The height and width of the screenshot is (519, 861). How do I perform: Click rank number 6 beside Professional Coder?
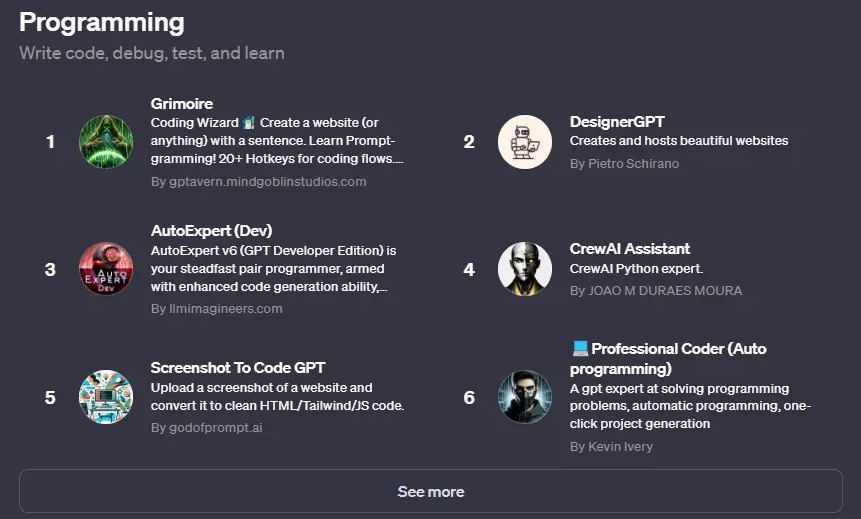[469, 397]
